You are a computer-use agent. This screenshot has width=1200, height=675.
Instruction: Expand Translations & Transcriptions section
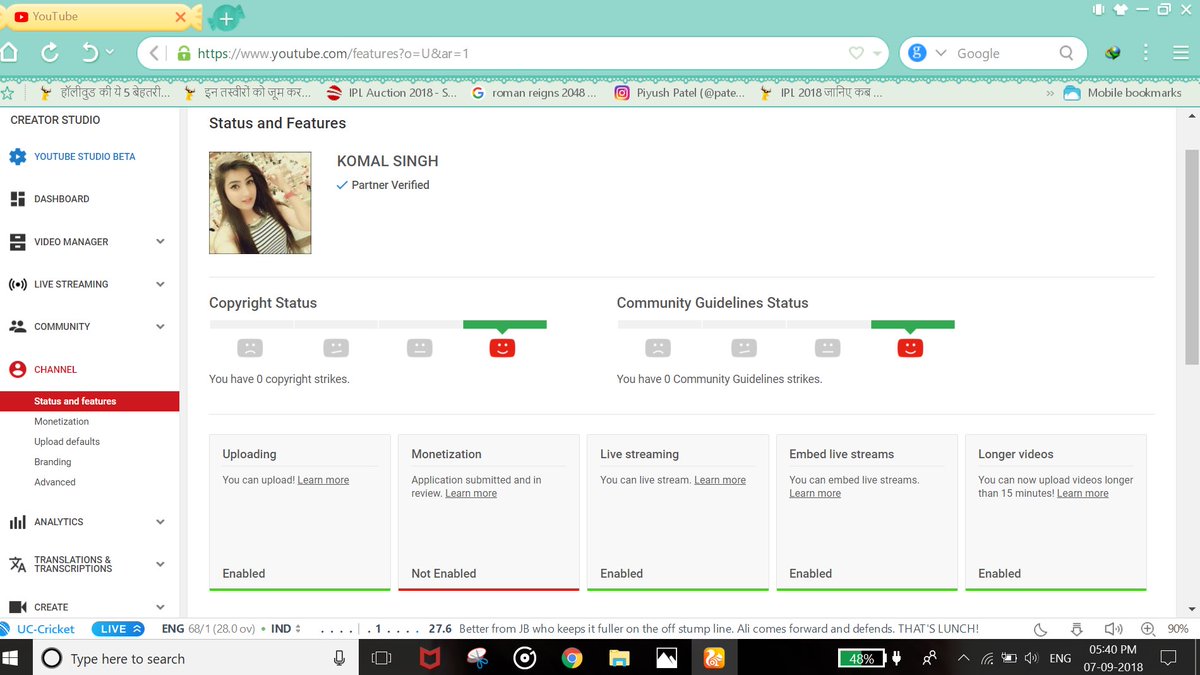(x=160, y=564)
